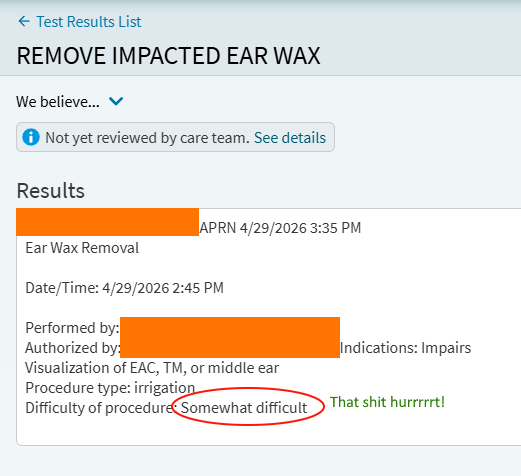Click the Results heading
The height and width of the screenshot is (476, 521).
pyautogui.click(x=51, y=190)
